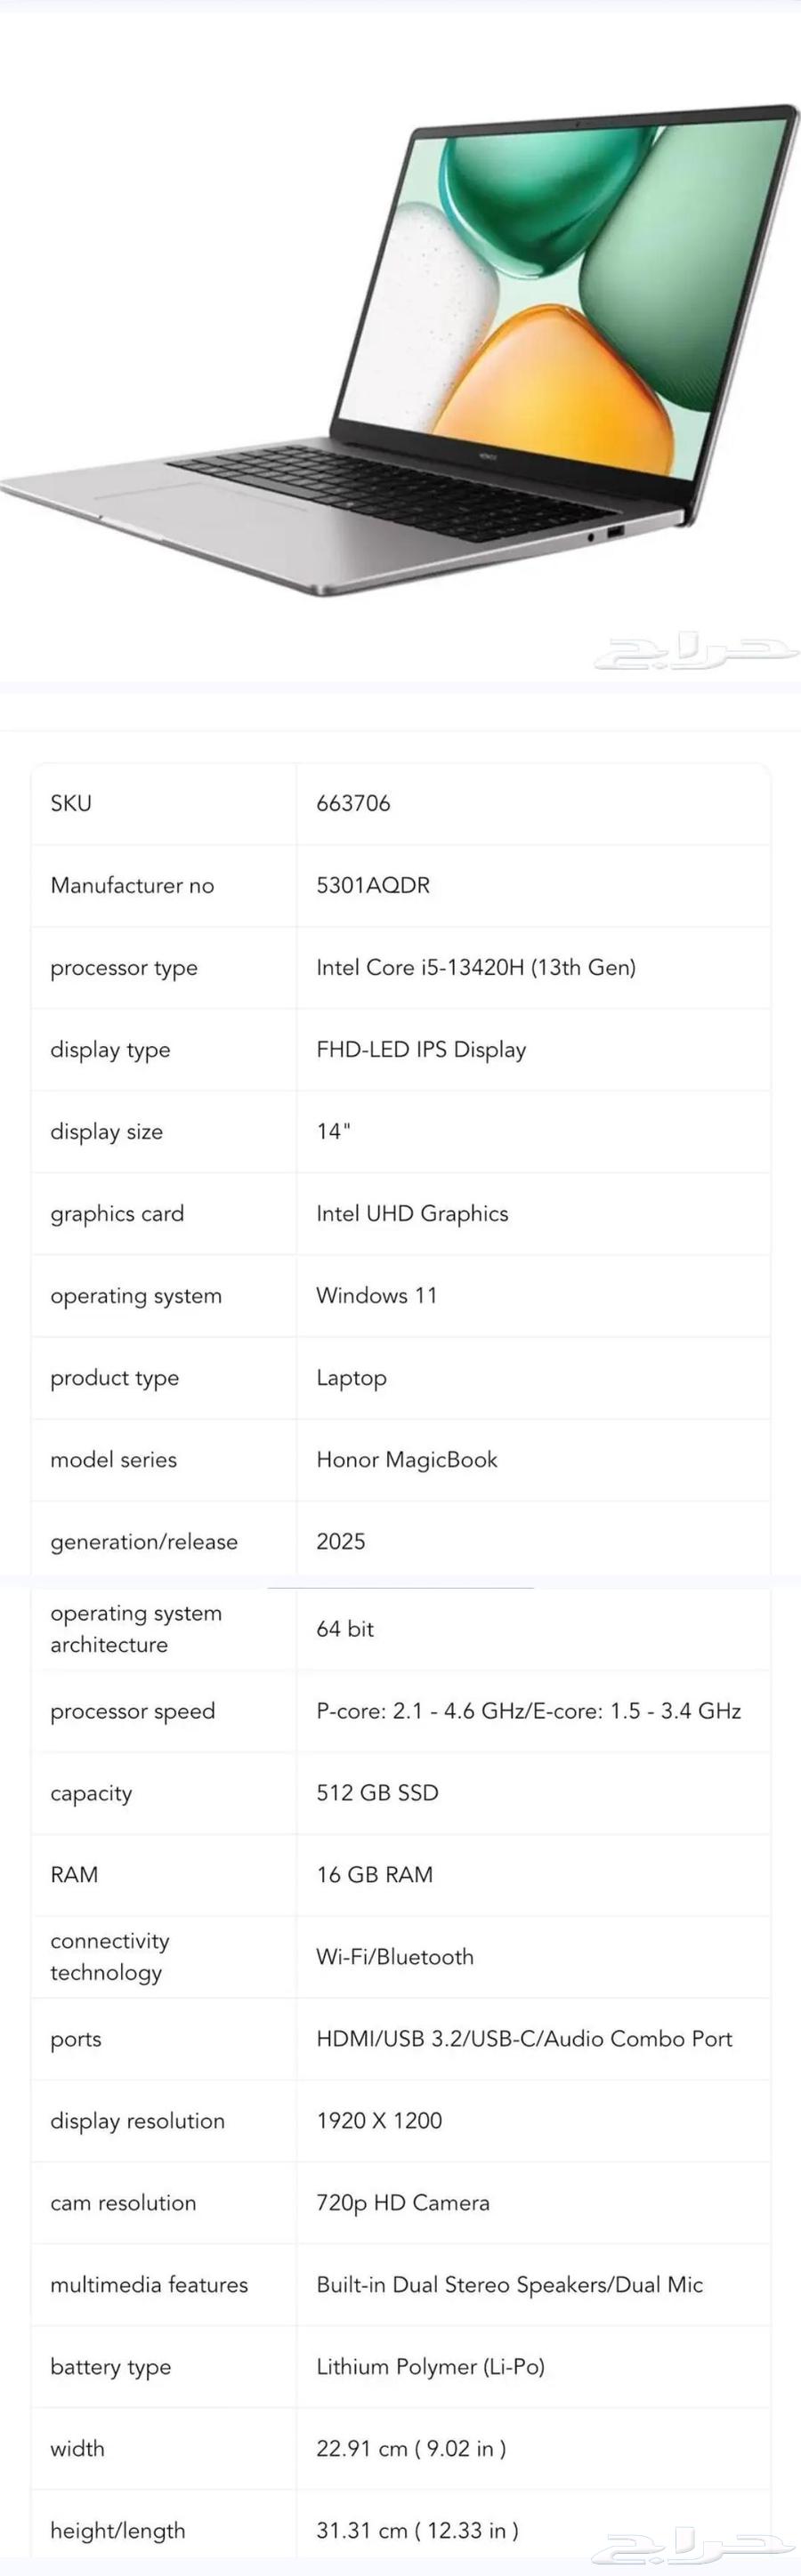This screenshot has height=2576, width=801.
Task: Click the 1920 X 1200 resolution value
Action: [x=379, y=2120]
